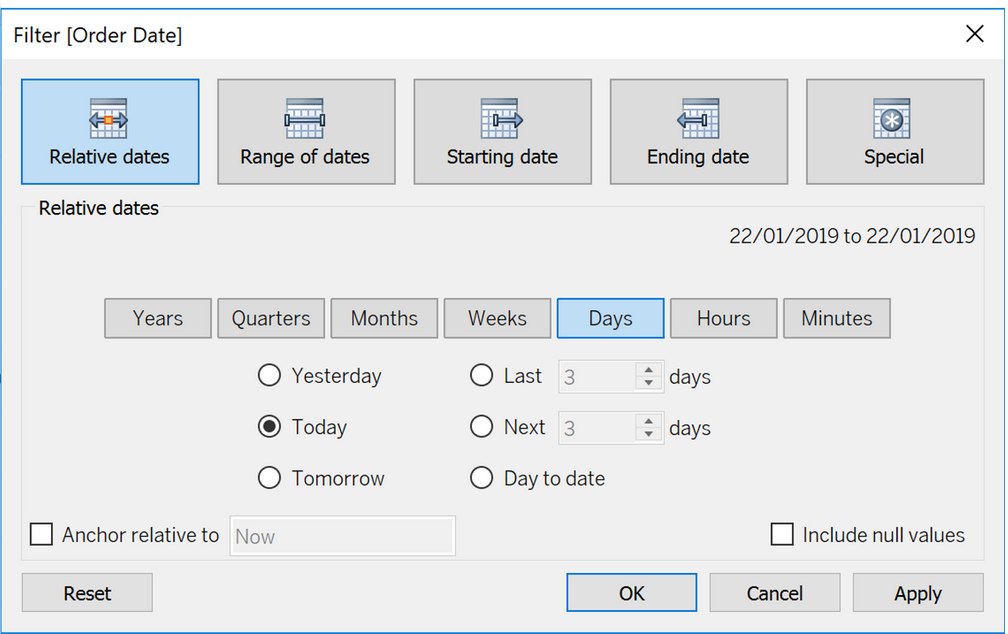Image resolution: width=1008 pixels, height=634 pixels.
Task: Switch to the Months period tab
Action: tap(384, 319)
